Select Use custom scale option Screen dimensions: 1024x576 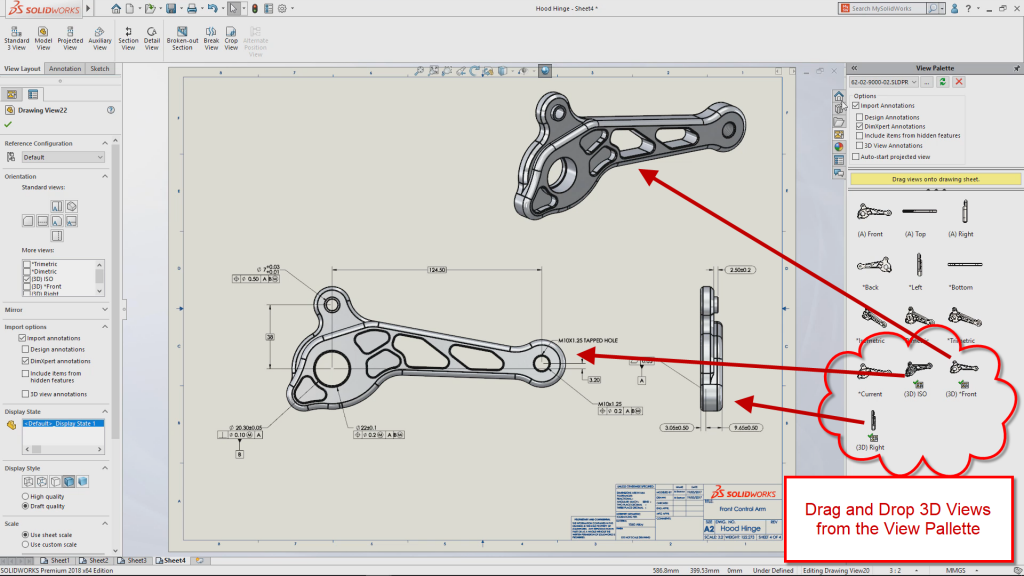(x=25, y=544)
